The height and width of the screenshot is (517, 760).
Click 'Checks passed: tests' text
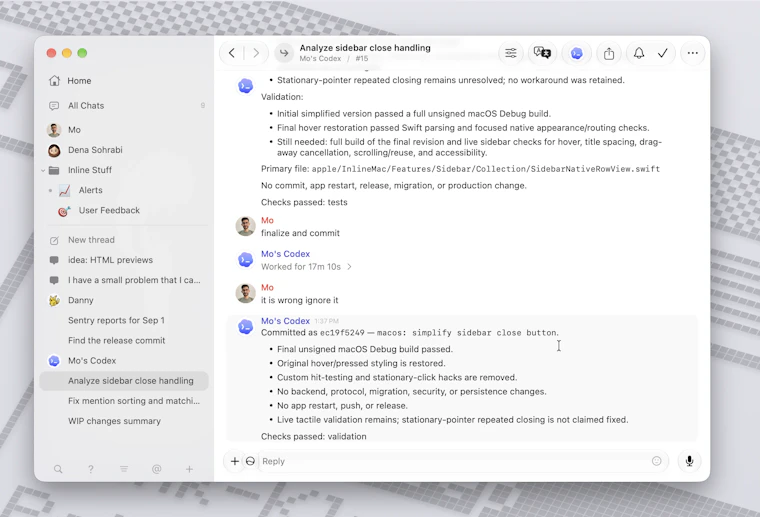304,203
